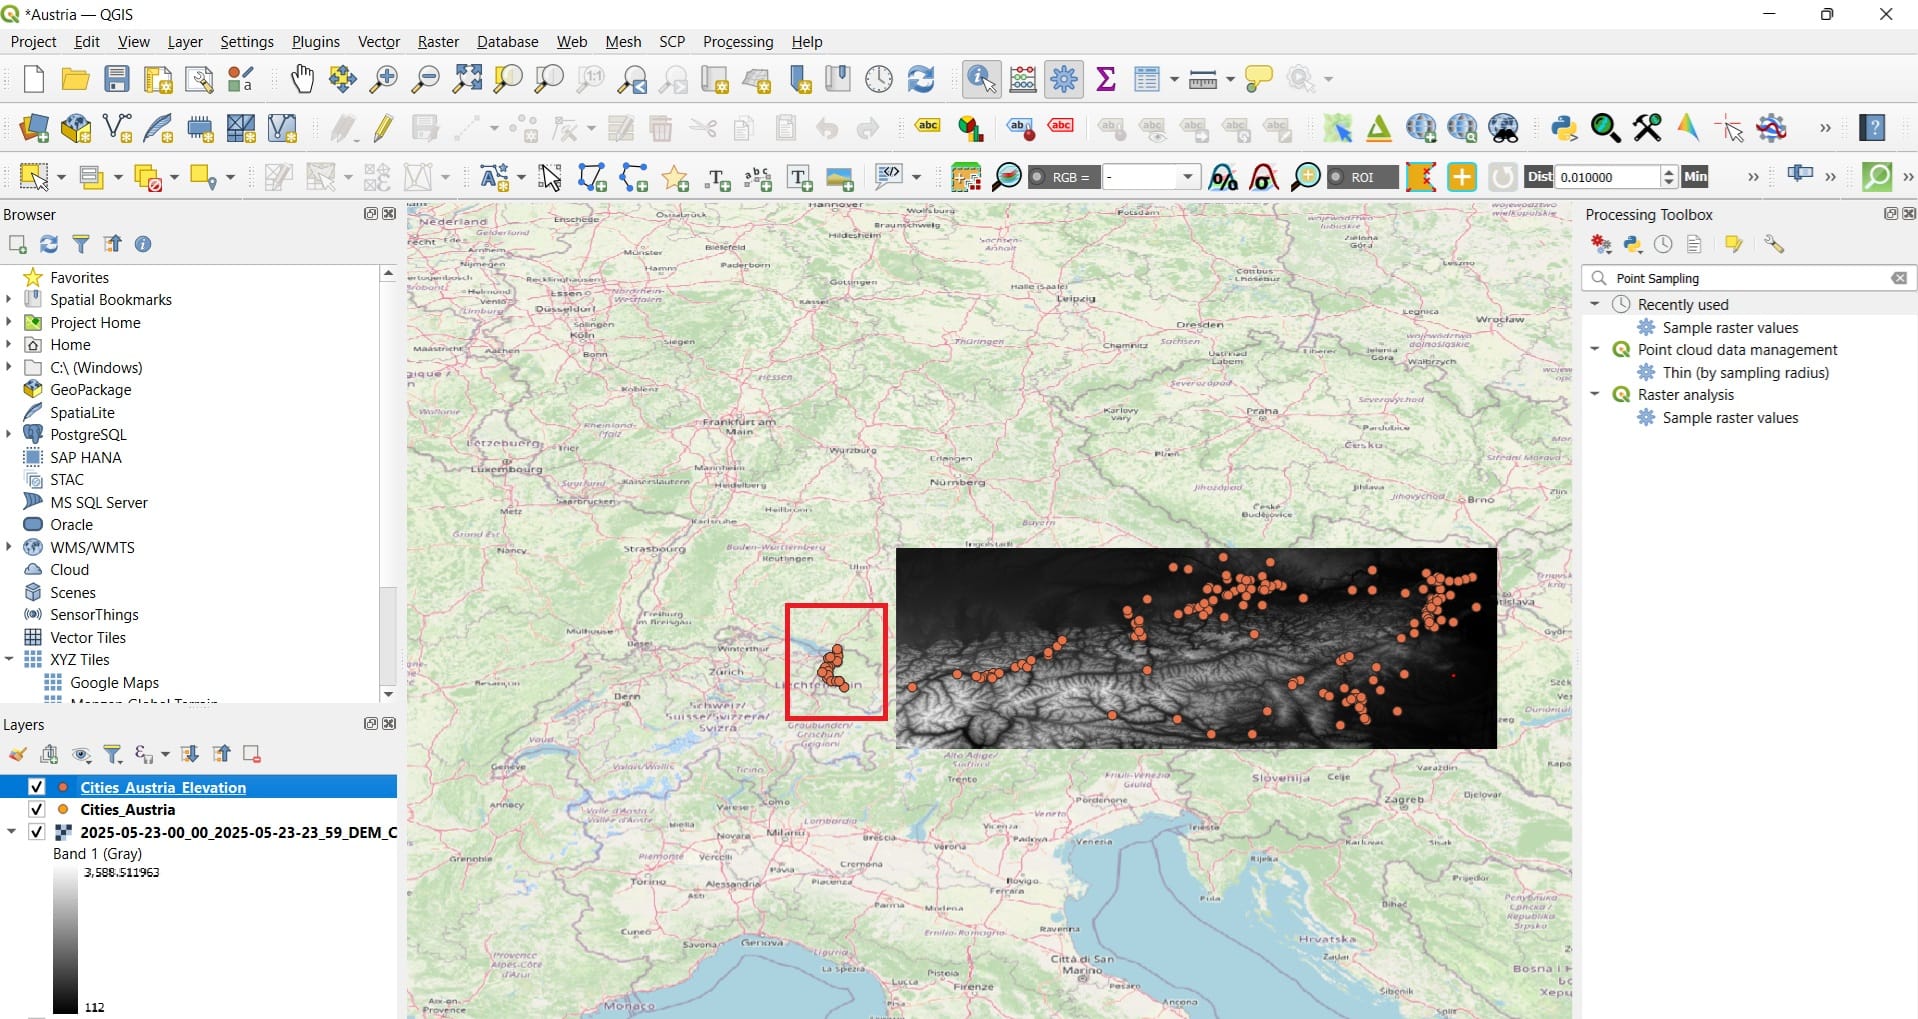Screen dimensions: 1918x1019
Task: Open project using the folder icon
Action: pyautogui.click(x=75, y=79)
